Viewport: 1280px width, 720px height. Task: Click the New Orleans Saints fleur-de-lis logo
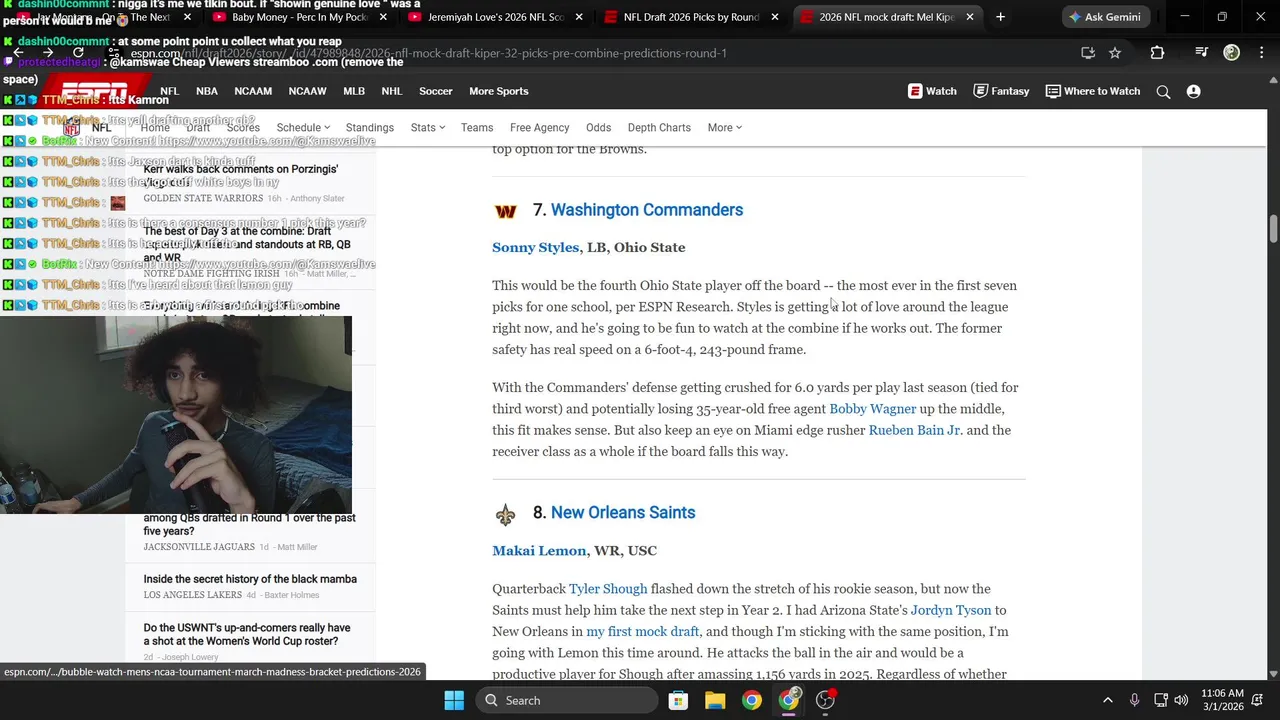click(x=506, y=514)
